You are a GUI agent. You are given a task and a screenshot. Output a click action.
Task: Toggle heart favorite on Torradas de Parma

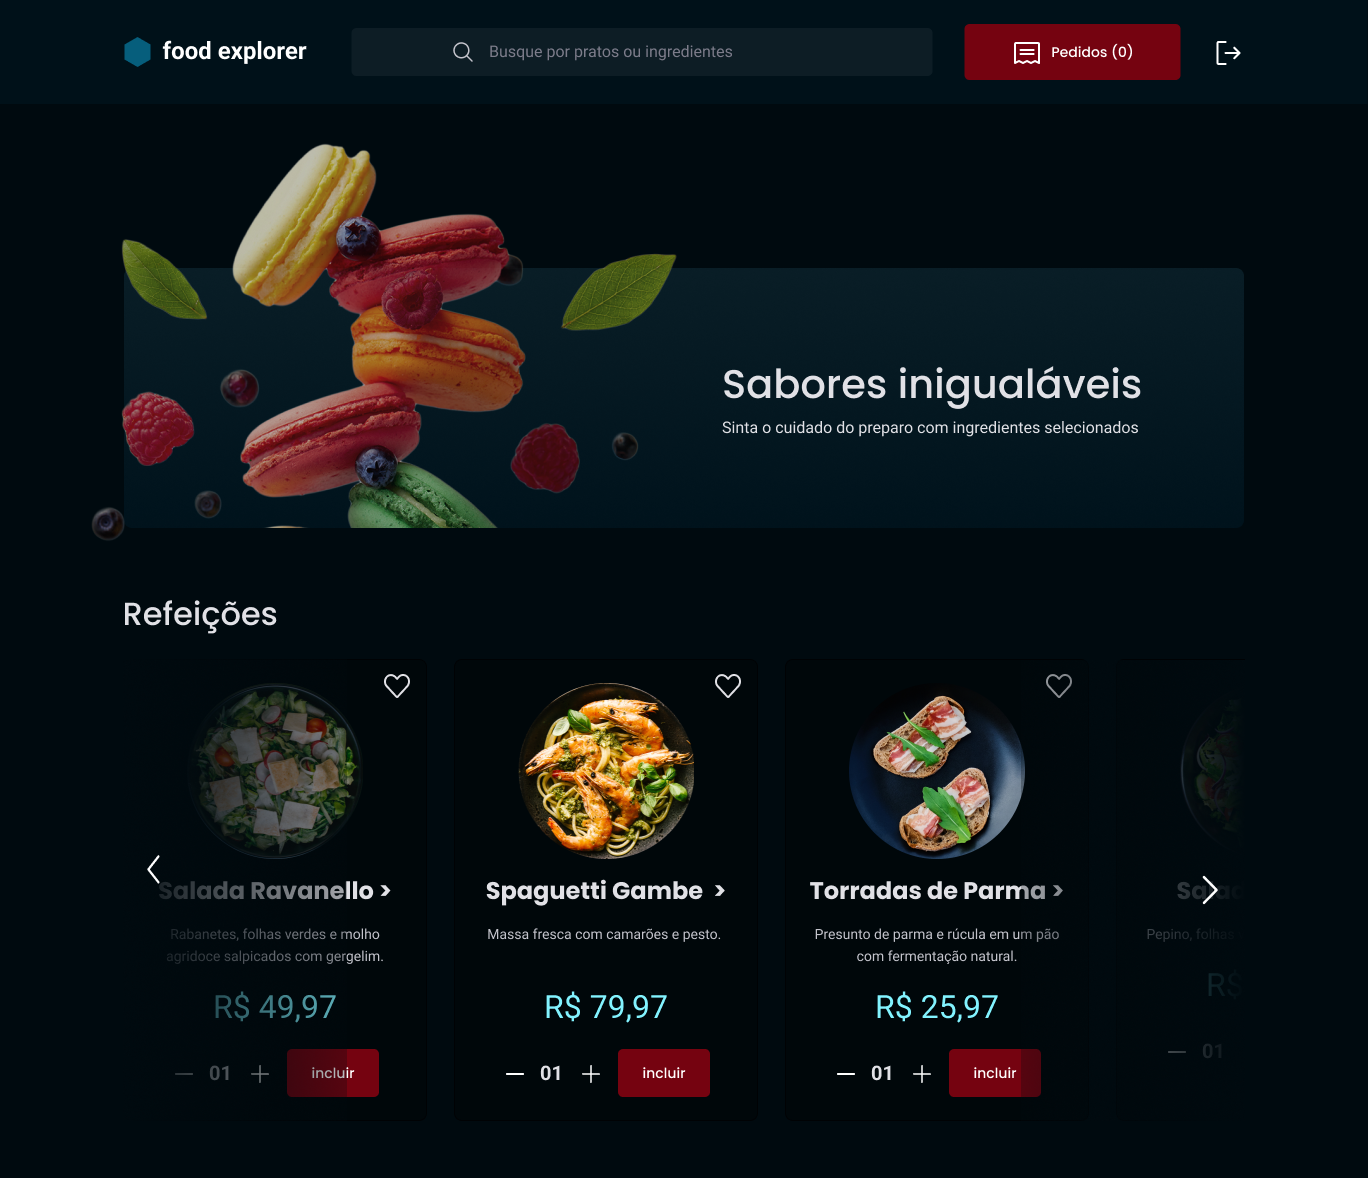click(x=1059, y=686)
